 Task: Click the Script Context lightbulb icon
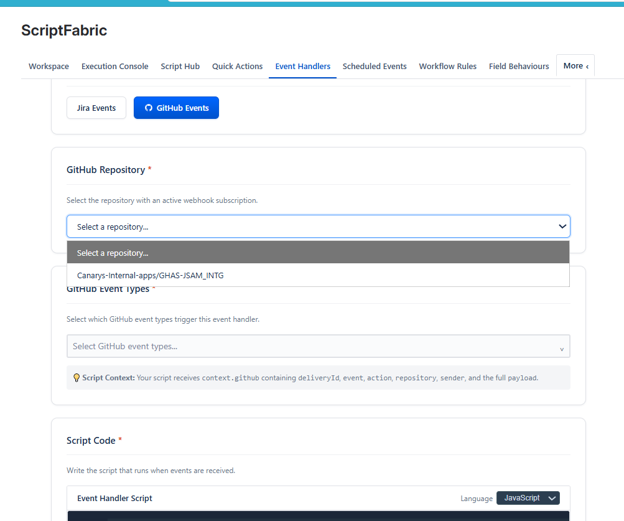point(76,378)
